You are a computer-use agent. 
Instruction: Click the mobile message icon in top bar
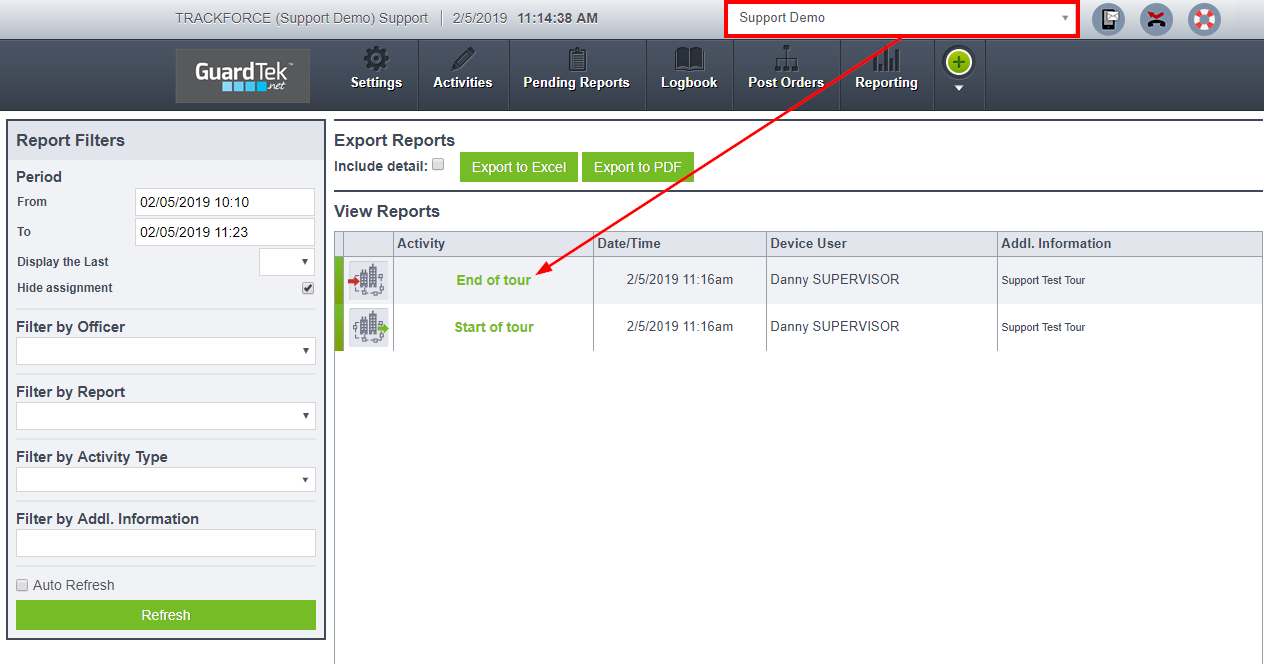(x=1108, y=19)
